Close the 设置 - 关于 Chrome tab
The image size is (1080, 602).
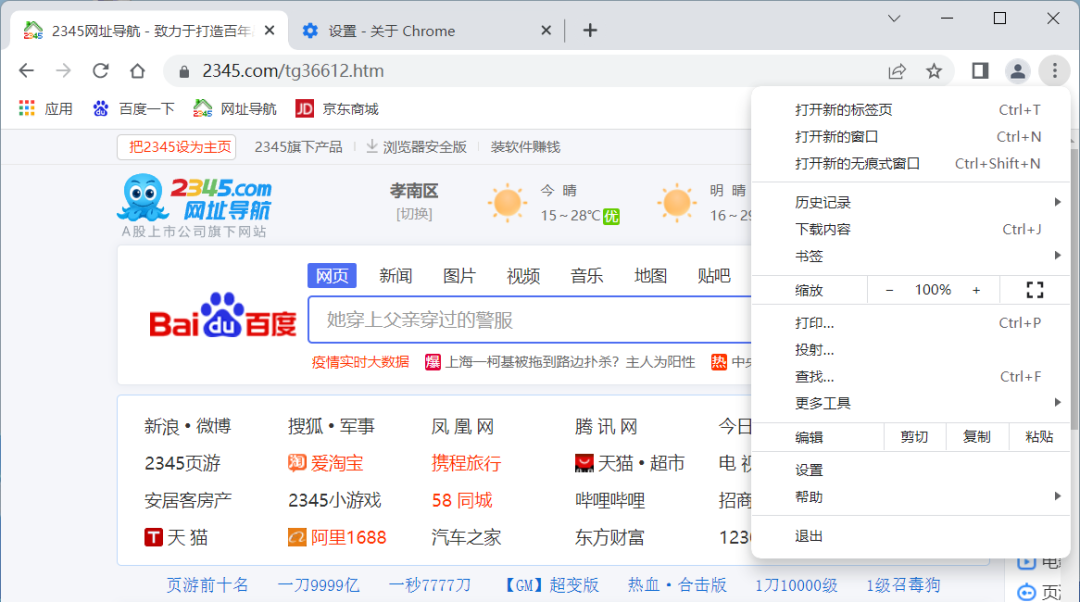click(x=546, y=30)
